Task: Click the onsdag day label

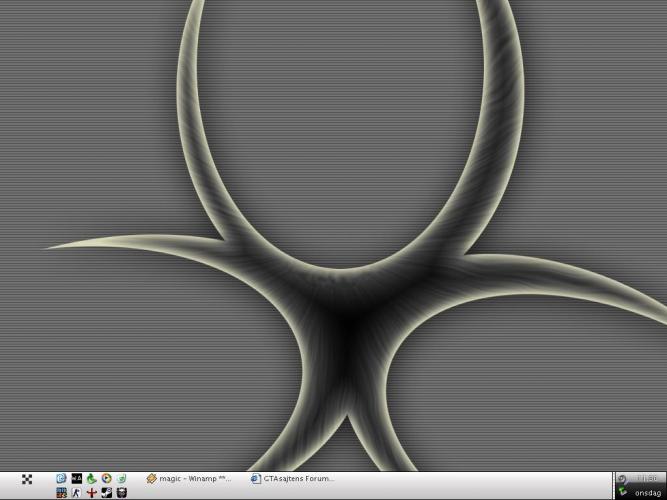Action: 647,493
